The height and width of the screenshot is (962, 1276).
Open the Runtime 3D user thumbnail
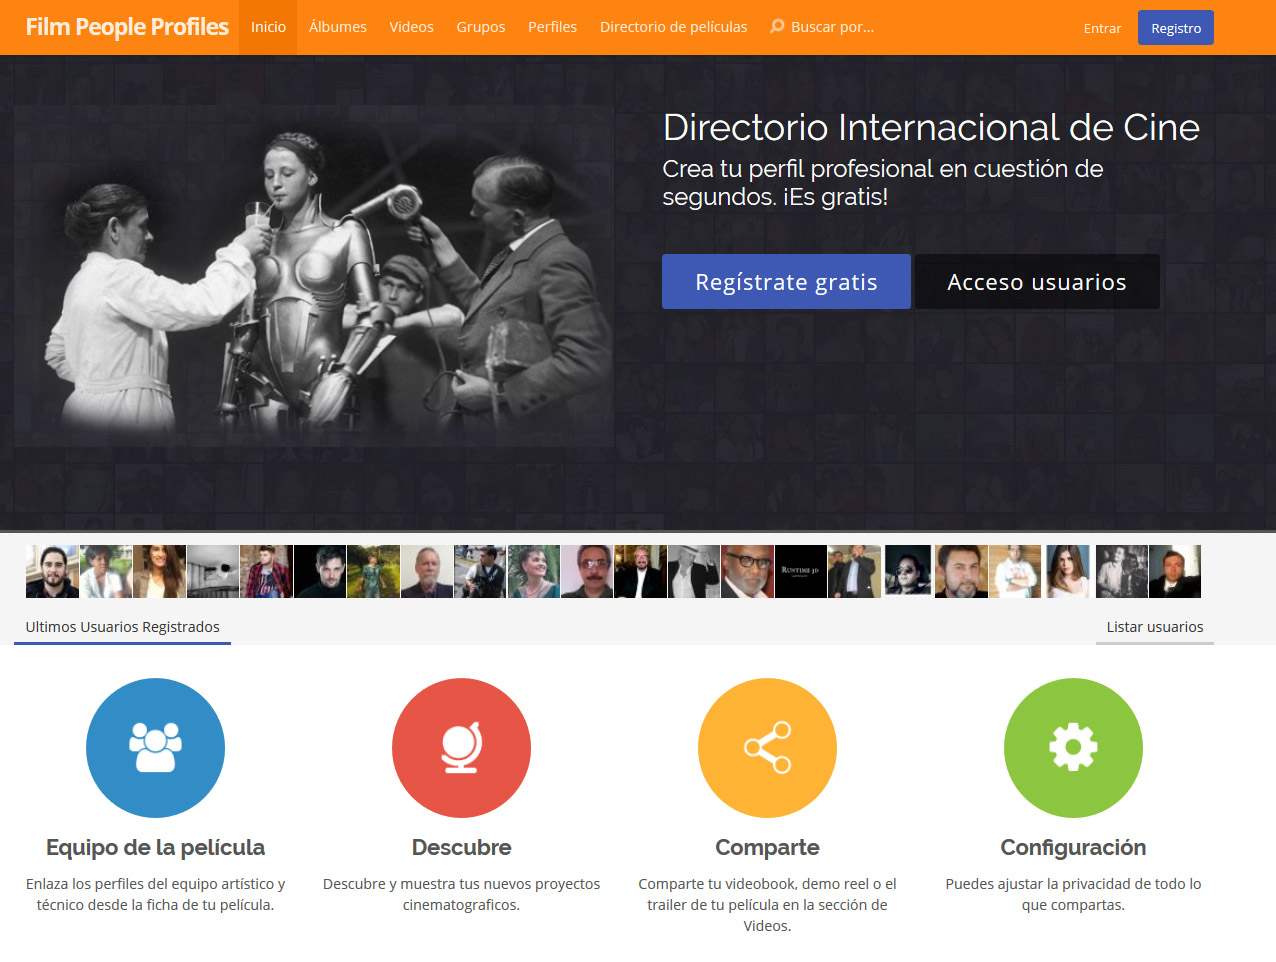801,571
